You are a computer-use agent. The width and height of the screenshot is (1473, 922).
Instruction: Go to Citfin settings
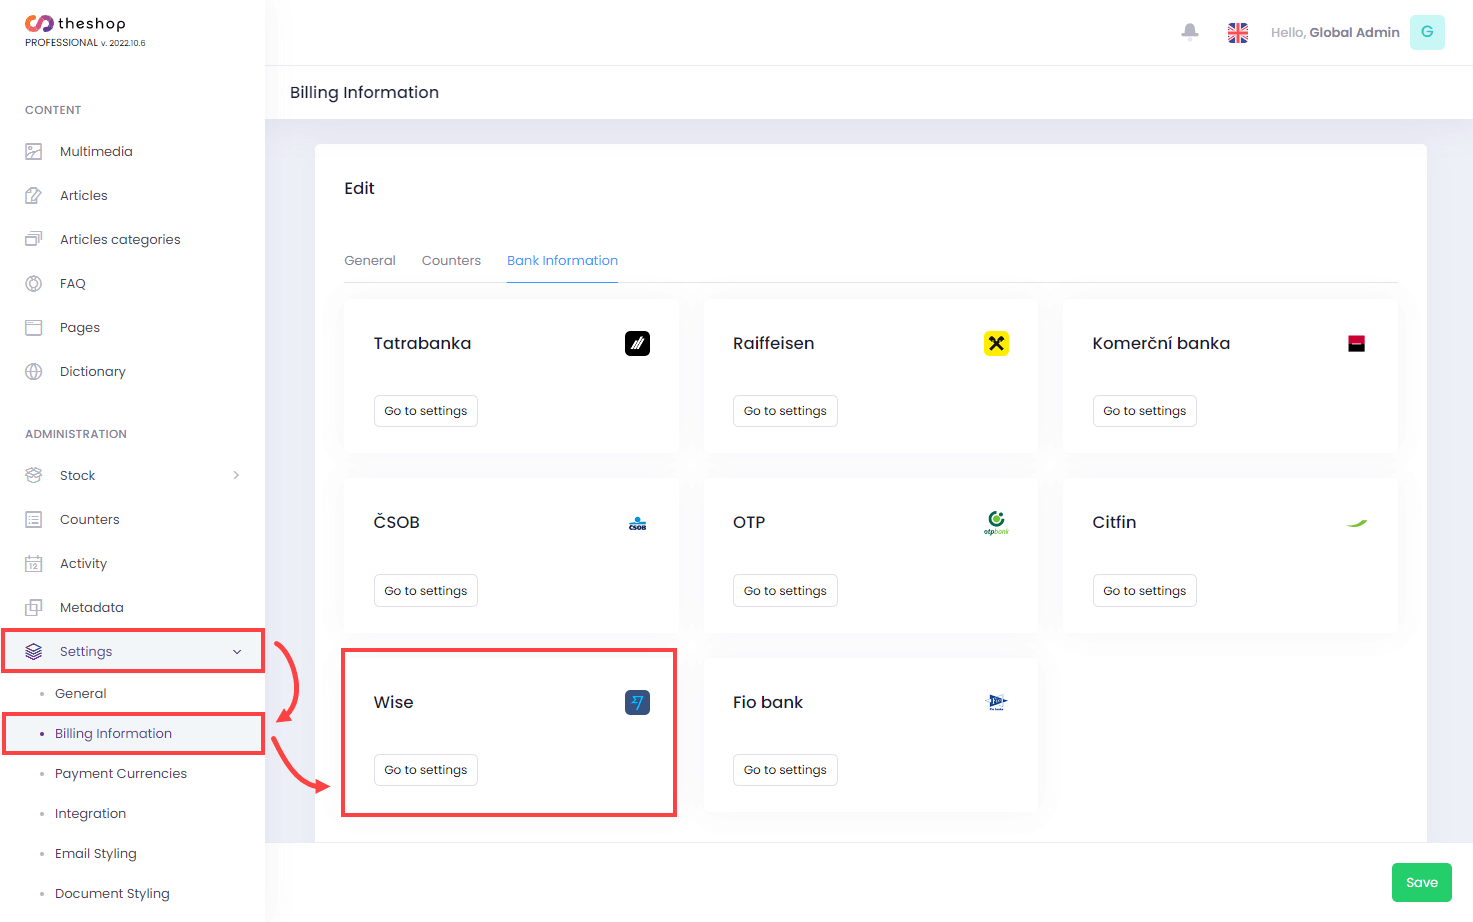[x=1144, y=591]
